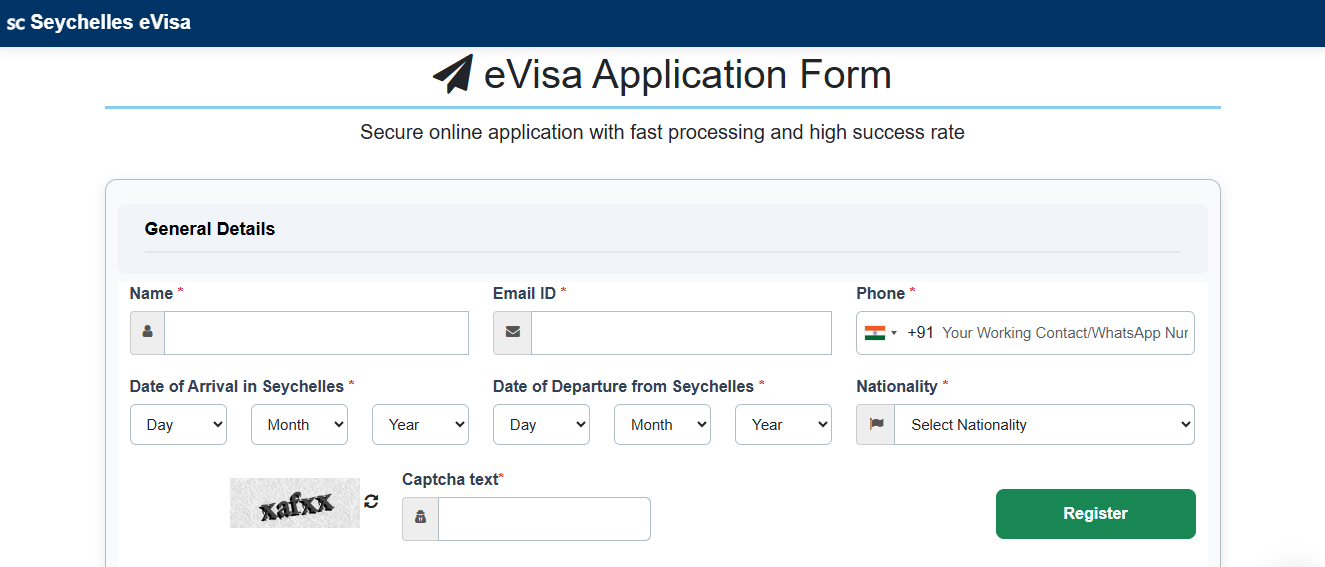The image size is (1325, 567).
Task: Click the envelope icon beside Email field
Action: point(512,333)
